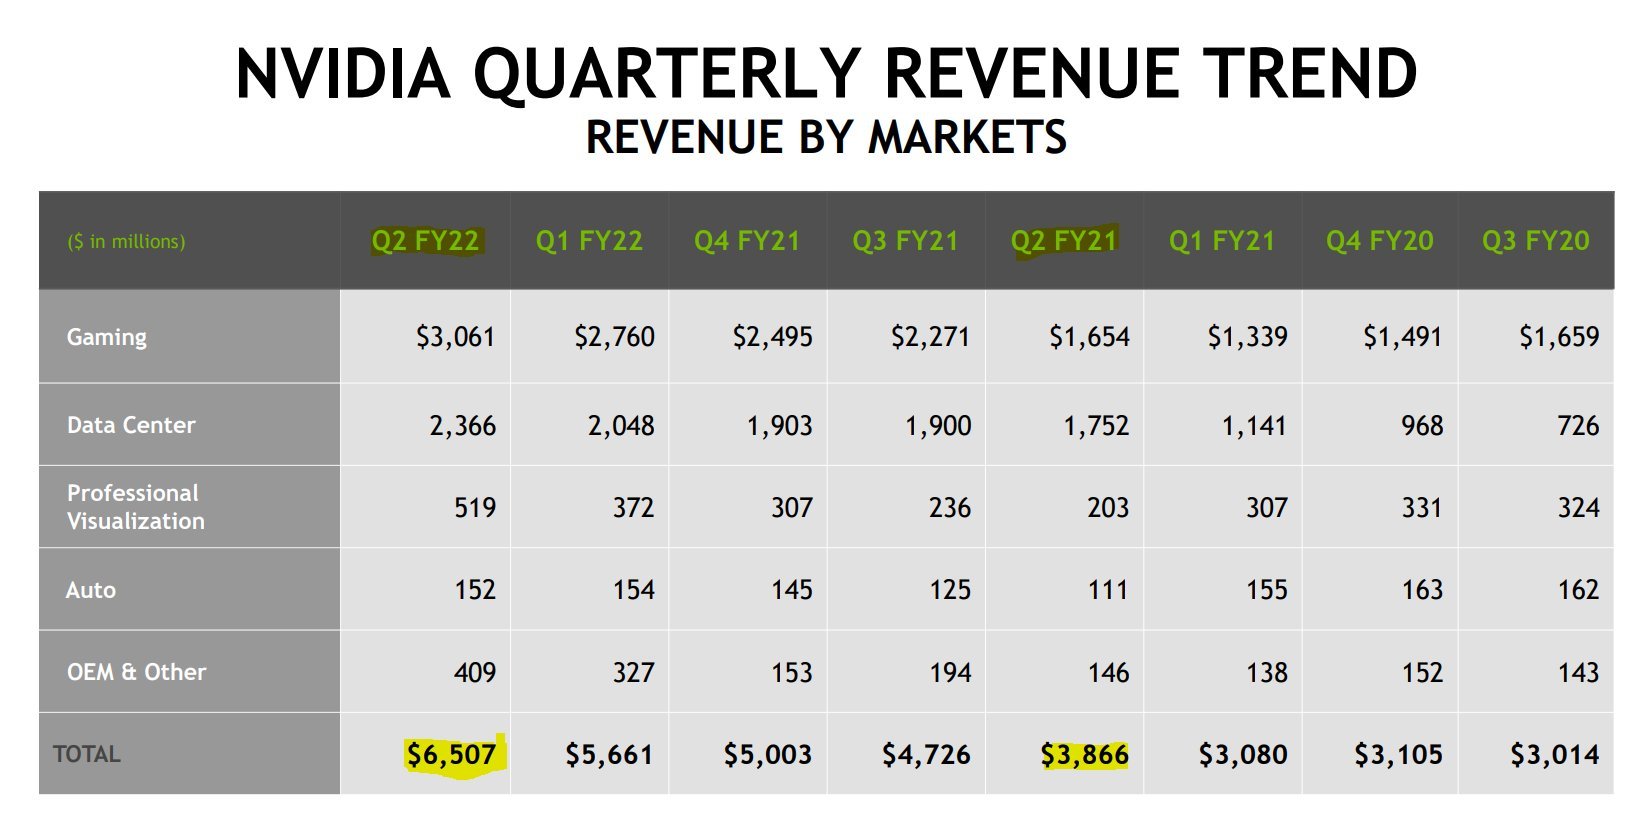Click Professional Visualization value '203'
Image resolution: width=1639 pixels, height=827 pixels.
(1108, 508)
